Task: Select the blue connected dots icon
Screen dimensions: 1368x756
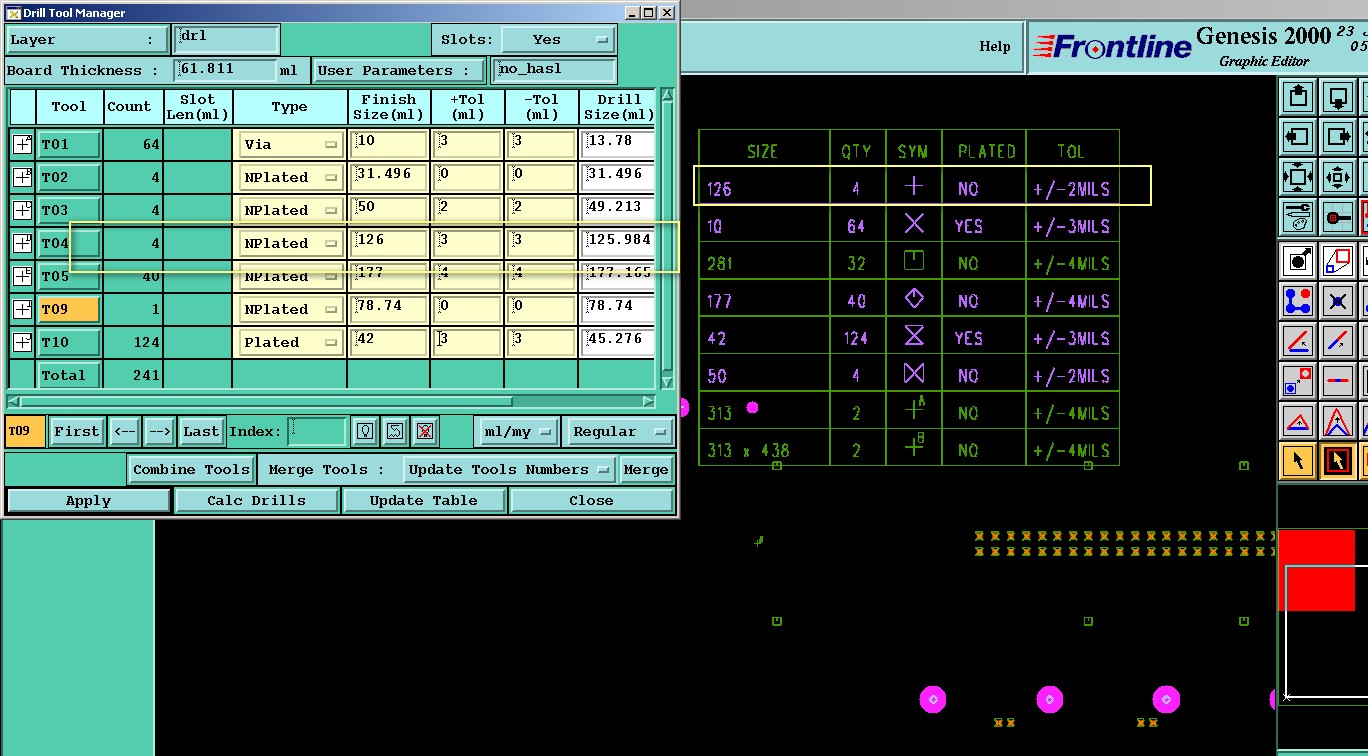Action: tap(1298, 301)
